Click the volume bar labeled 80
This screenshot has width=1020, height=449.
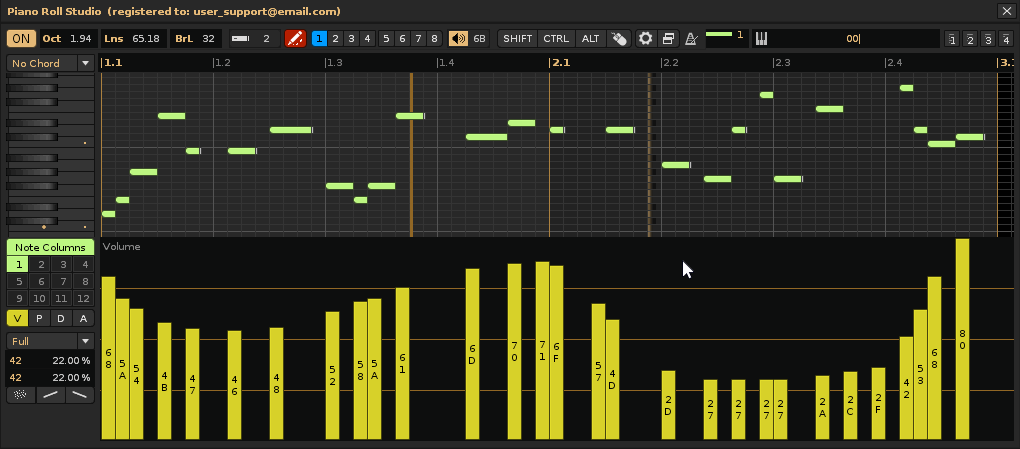tap(962, 338)
